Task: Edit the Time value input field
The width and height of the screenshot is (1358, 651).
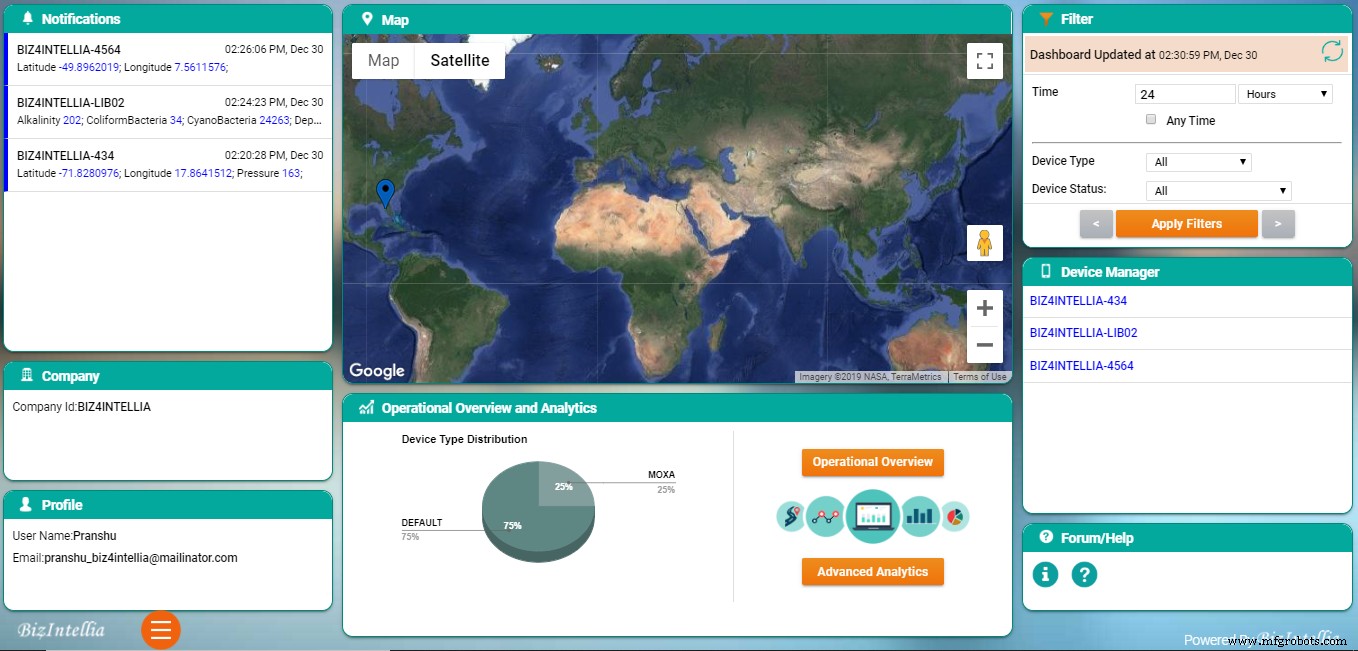Action: tap(1185, 92)
